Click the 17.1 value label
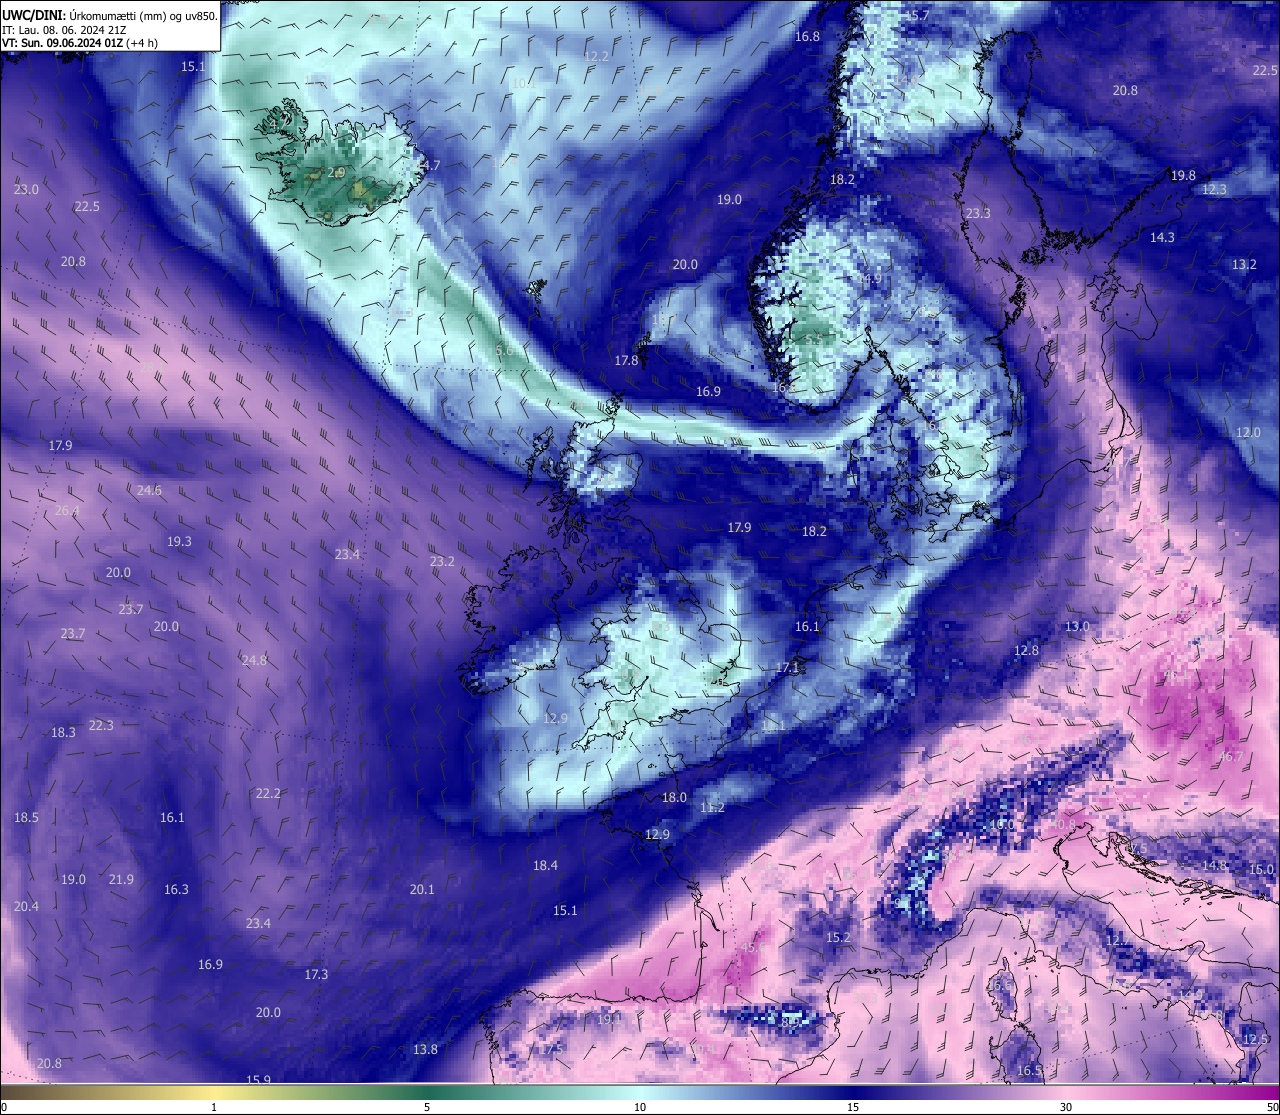Screen dimensions: 1280x1115 click(788, 667)
